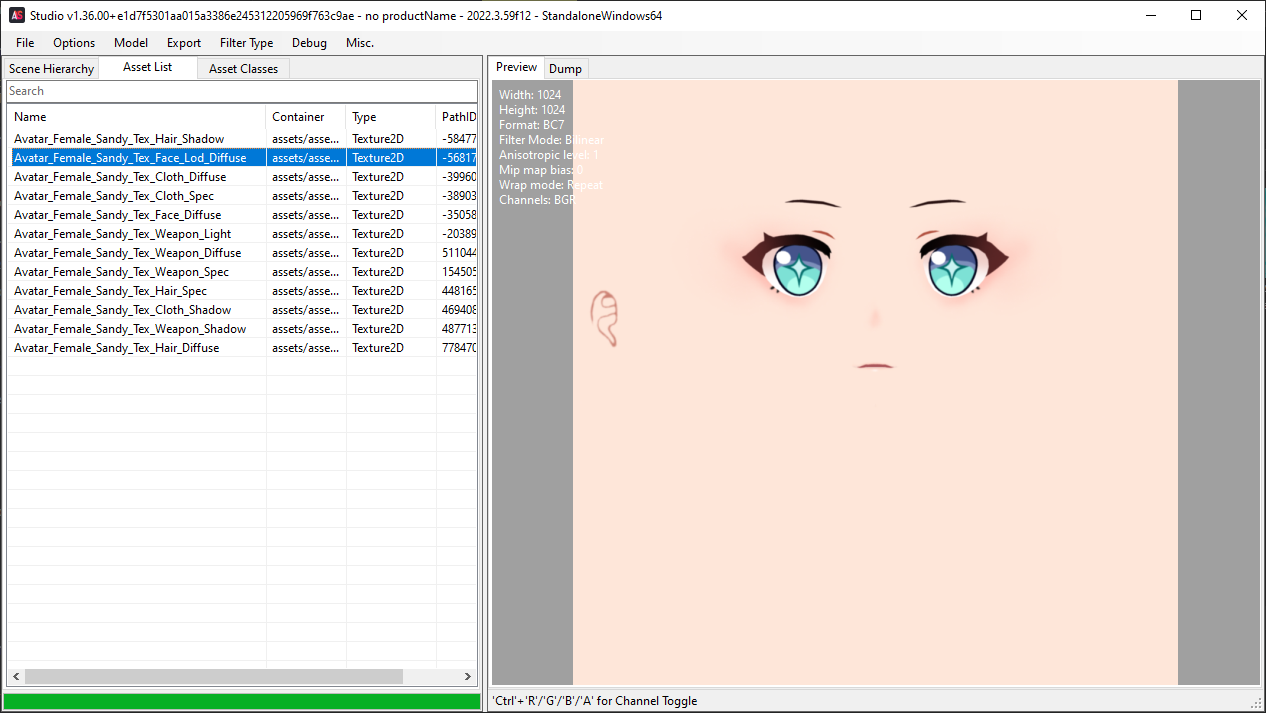The image size is (1266, 713).
Task: Sort by the Type column header
Action: [391, 117]
